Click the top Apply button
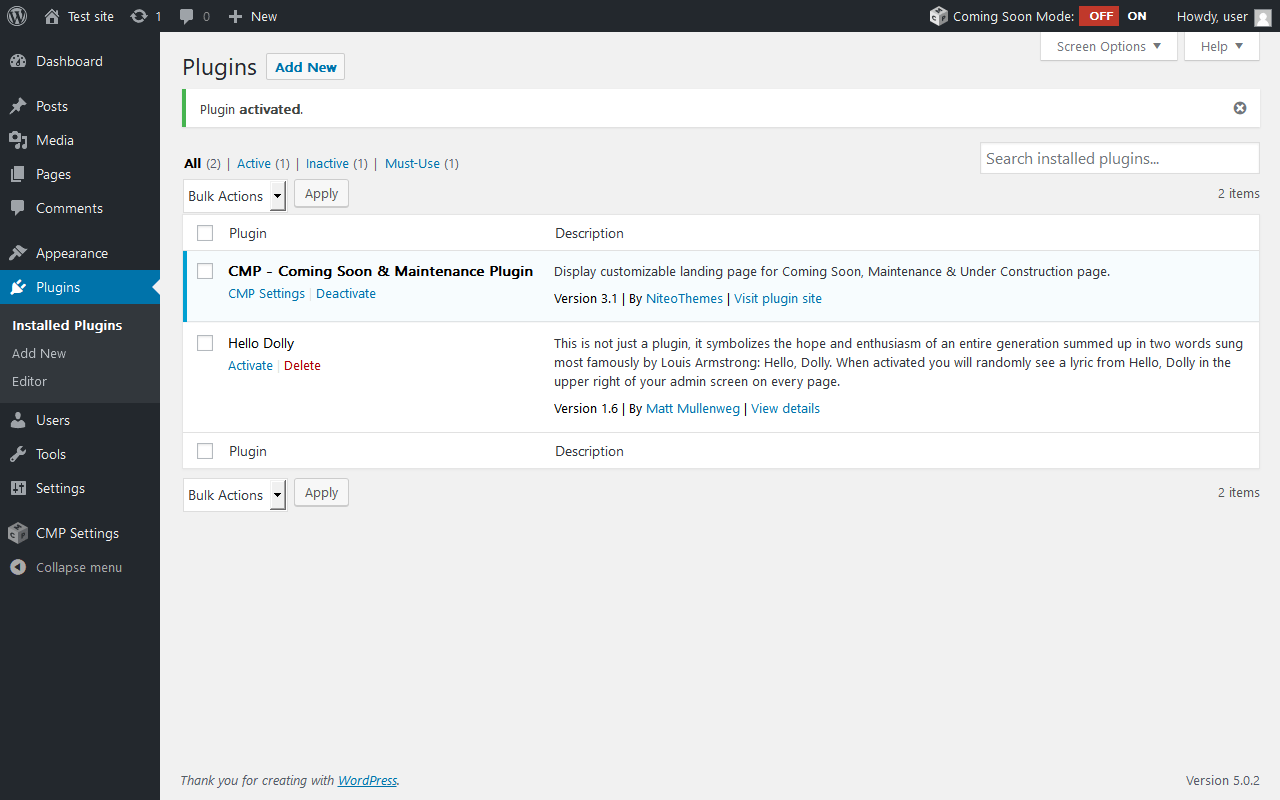Image resolution: width=1280 pixels, height=800 pixels. [x=321, y=194]
